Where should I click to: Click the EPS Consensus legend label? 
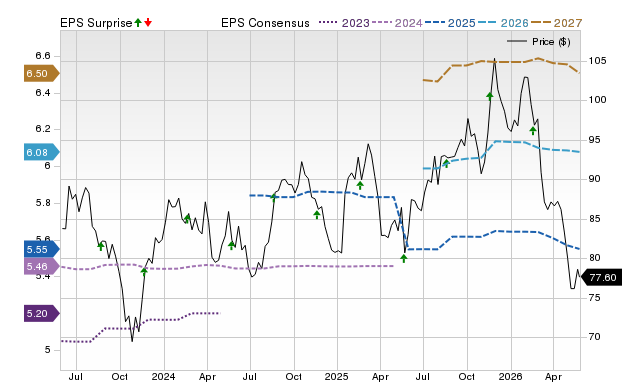(265, 23)
